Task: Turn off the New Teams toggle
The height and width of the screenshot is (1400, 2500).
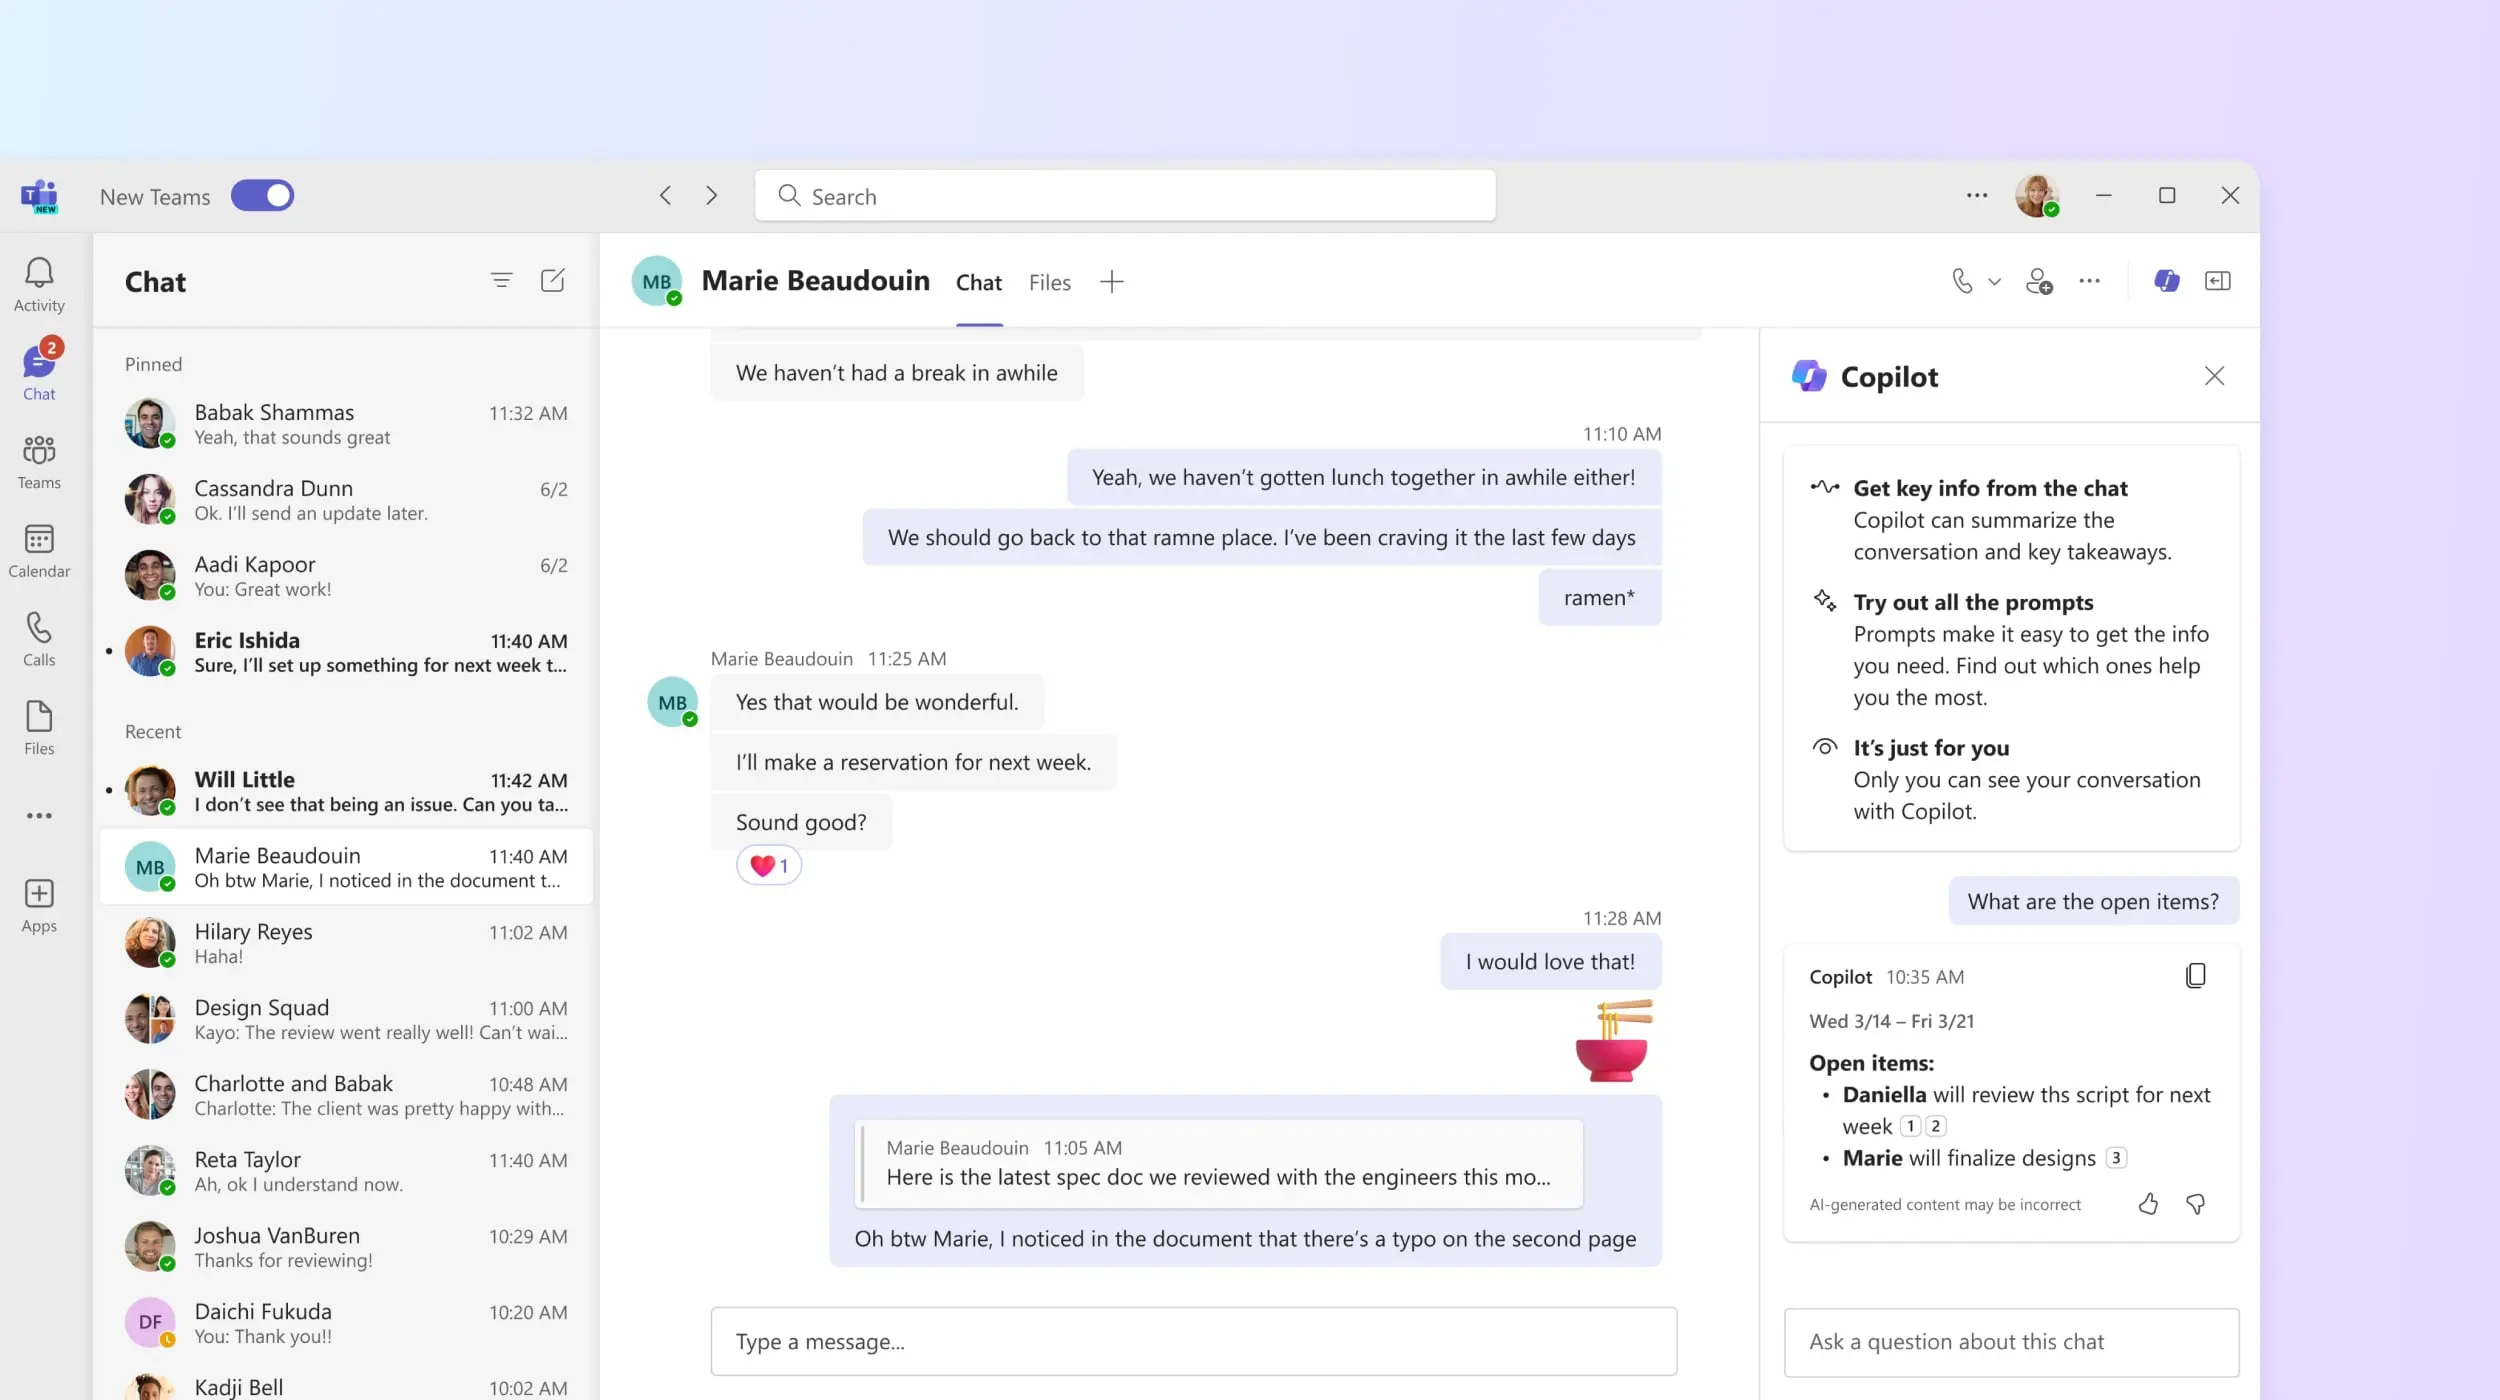Action: click(262, 196)
